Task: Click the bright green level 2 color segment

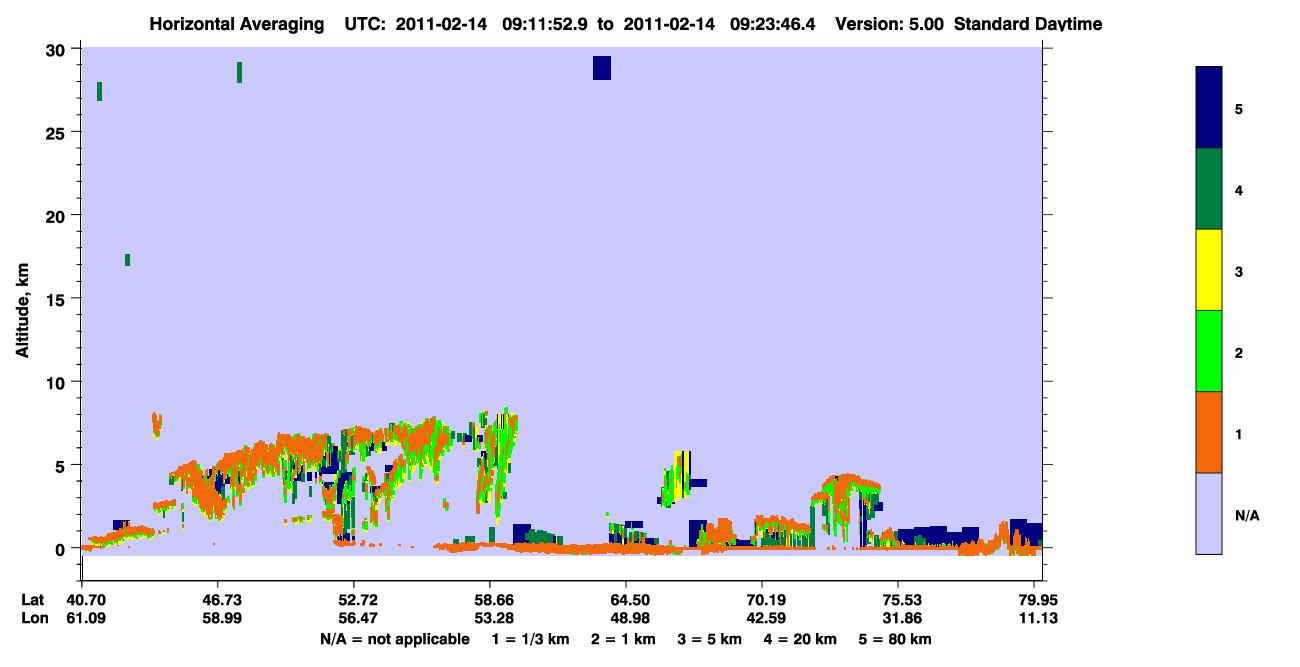Action: (1209, 351)
